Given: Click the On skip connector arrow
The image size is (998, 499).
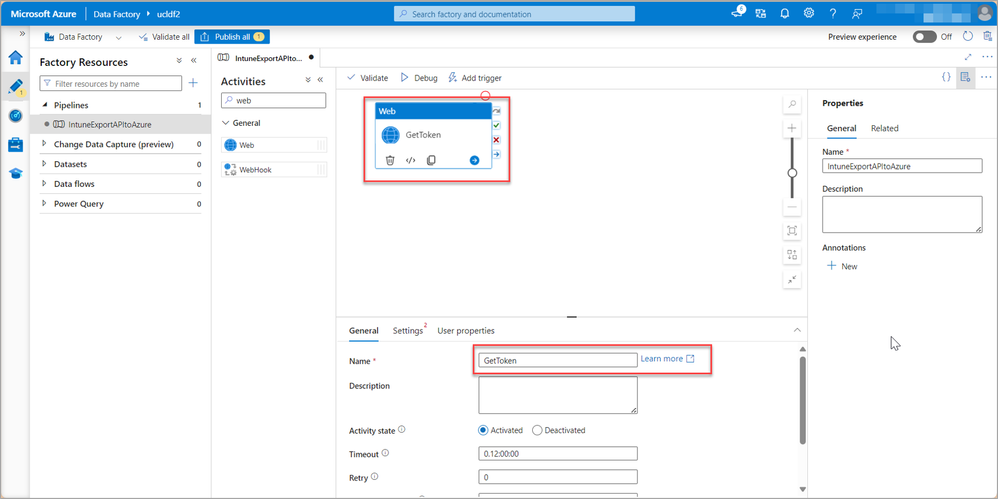Looking at the screenshot, I should pos(496,111).
